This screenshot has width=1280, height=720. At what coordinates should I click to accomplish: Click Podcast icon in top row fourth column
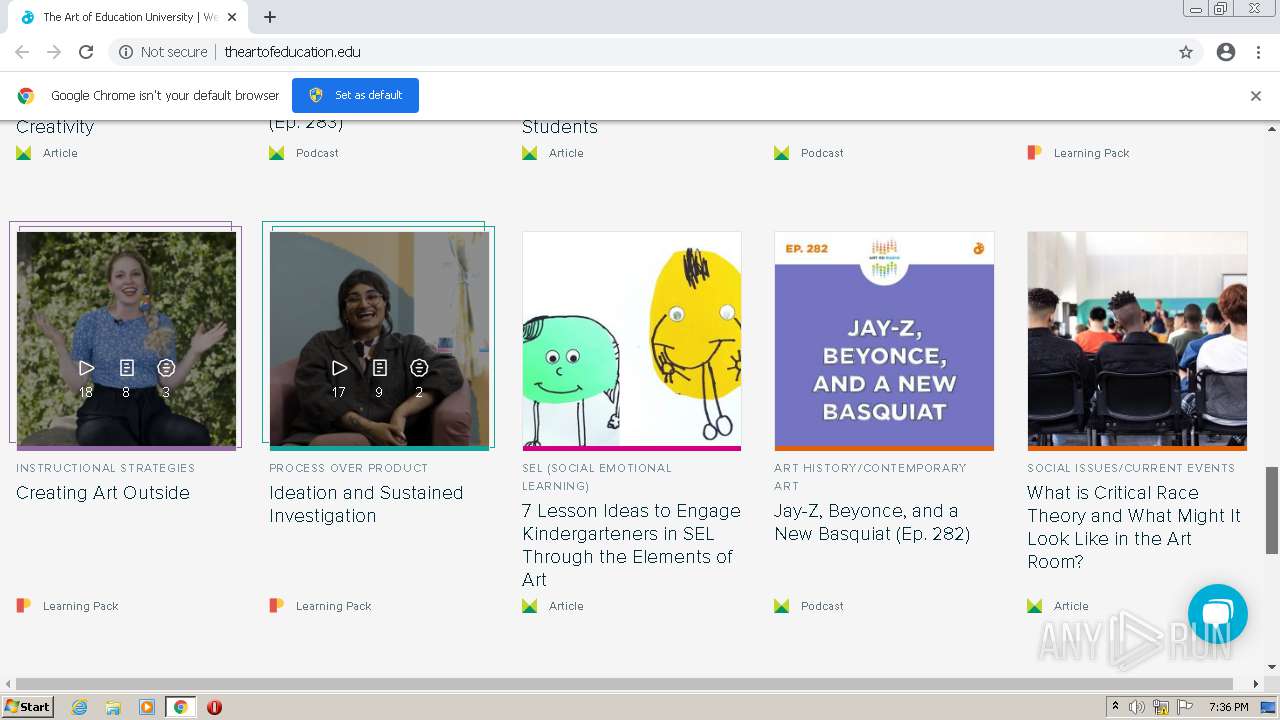[782, 153]
